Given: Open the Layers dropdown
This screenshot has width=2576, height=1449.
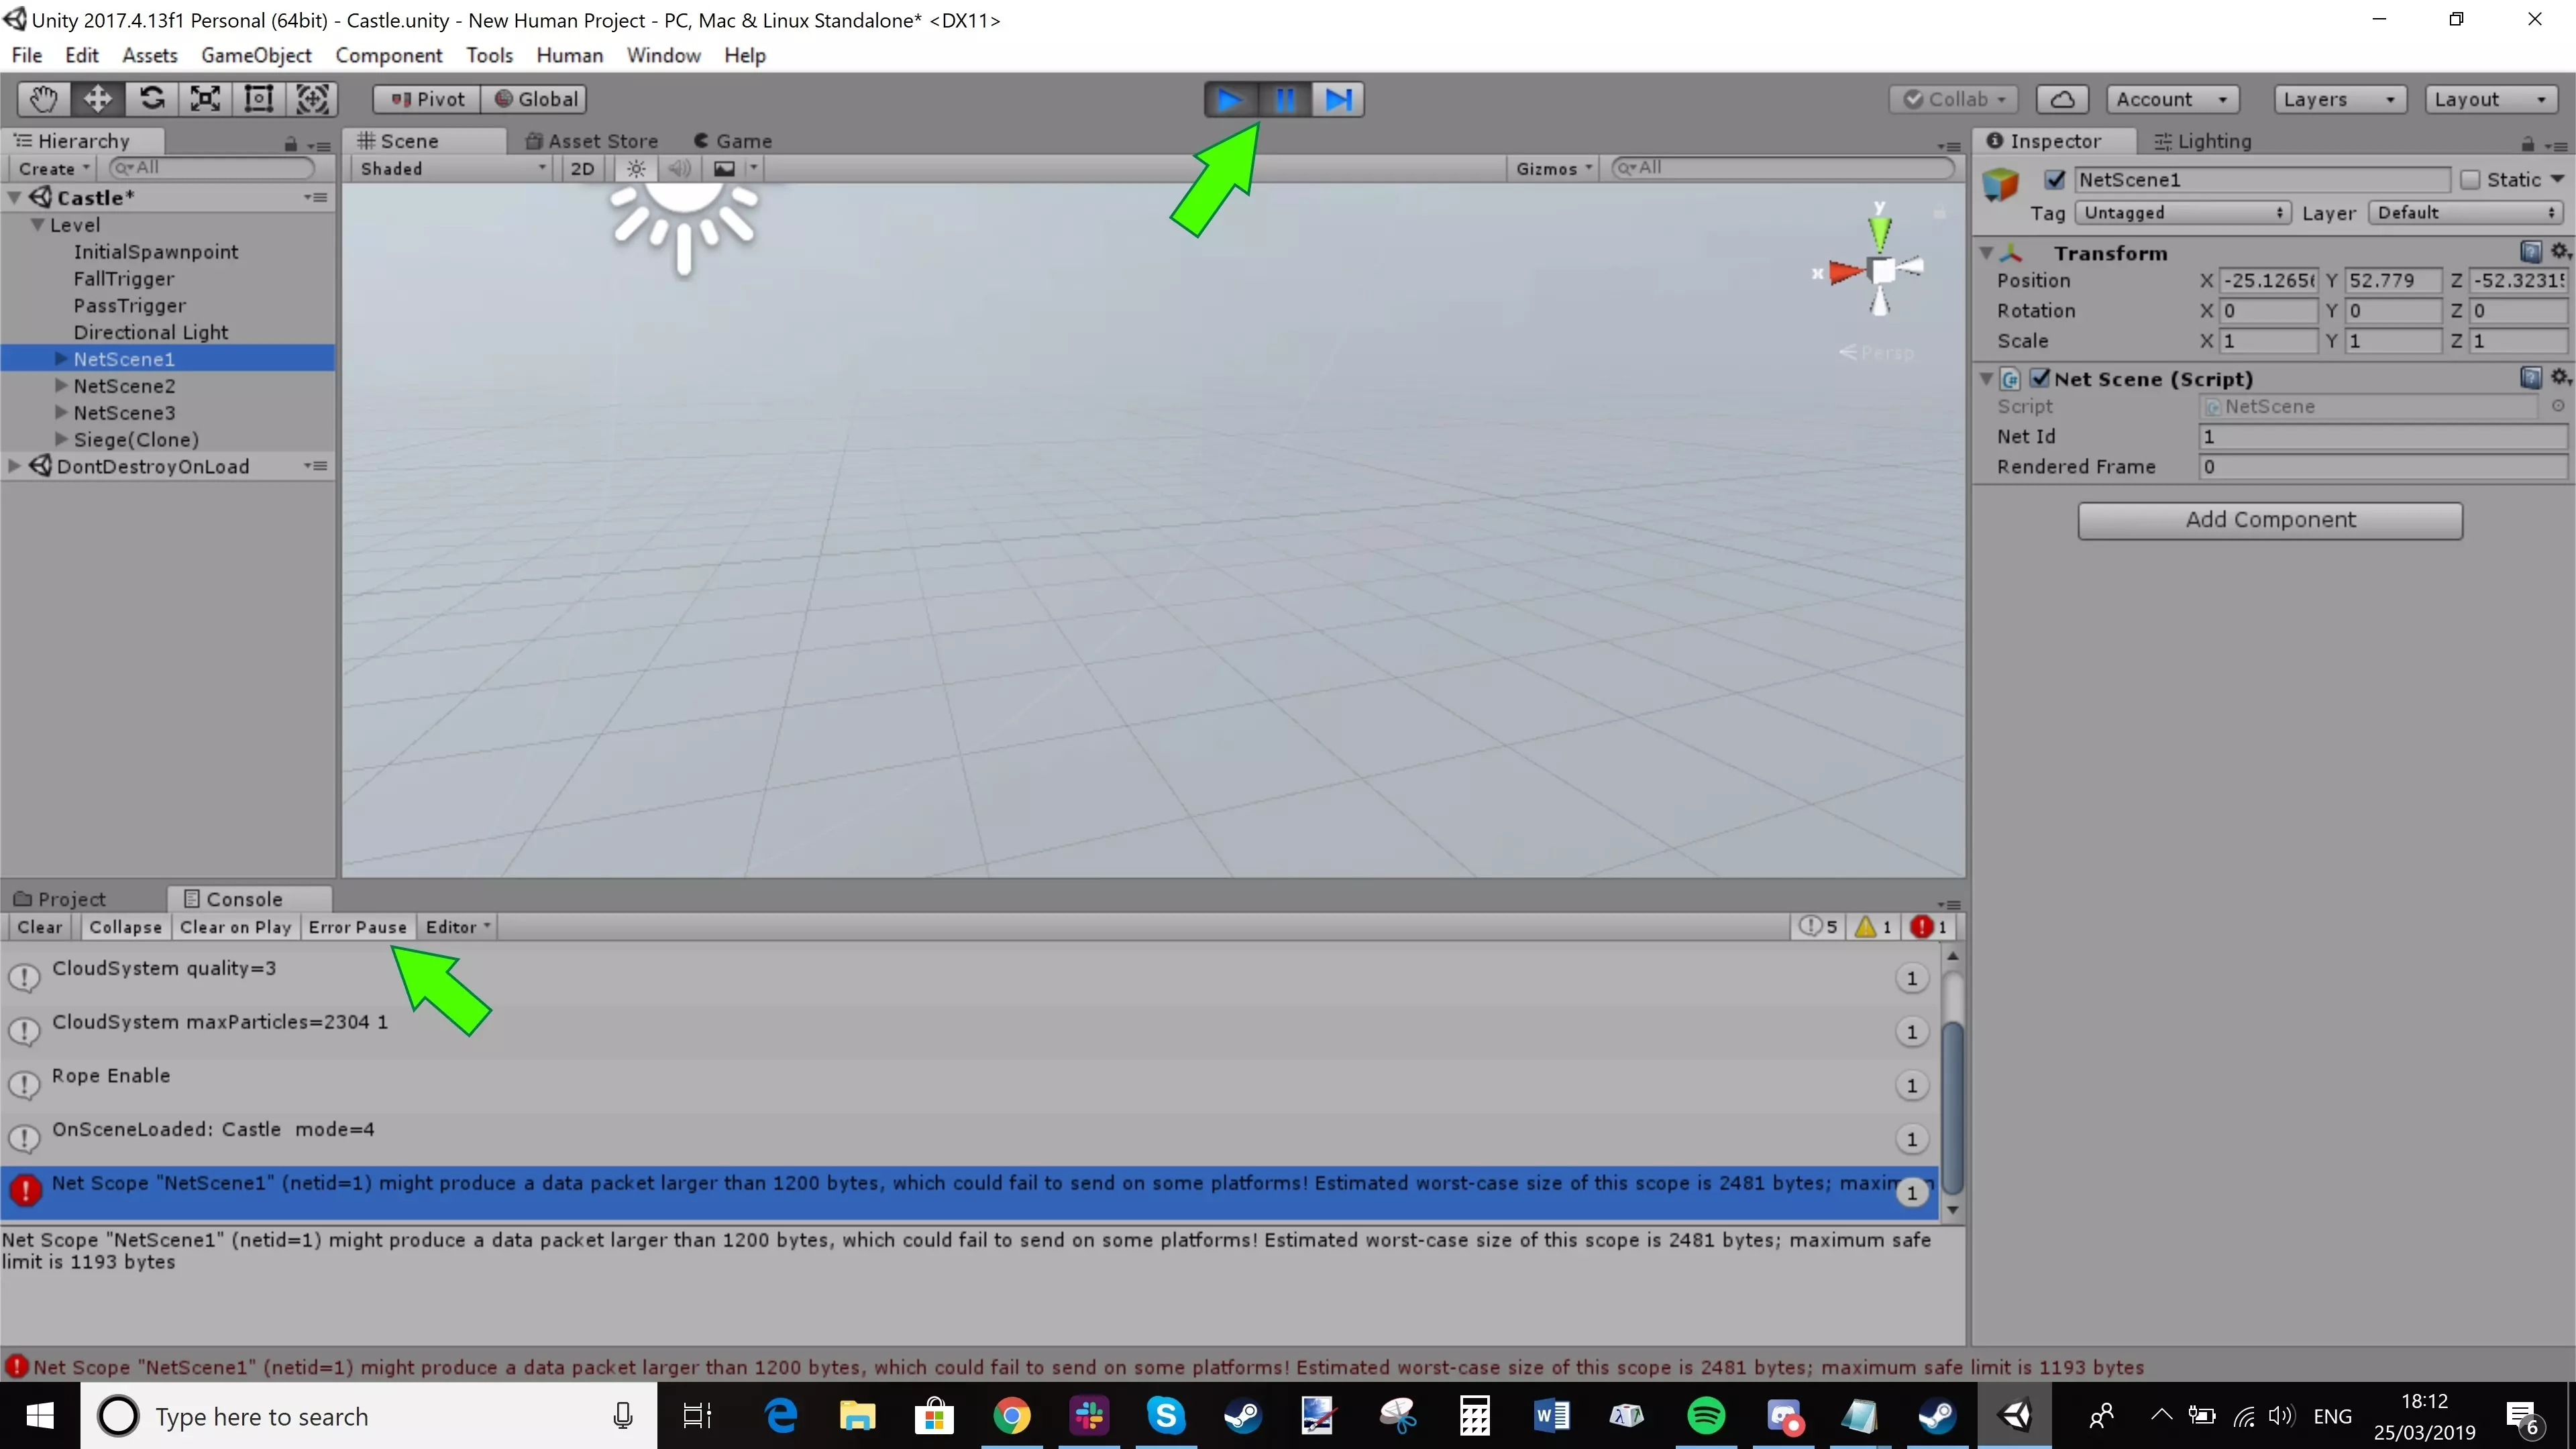Looking at the screenshot, I should click(x=2338, y=99).
